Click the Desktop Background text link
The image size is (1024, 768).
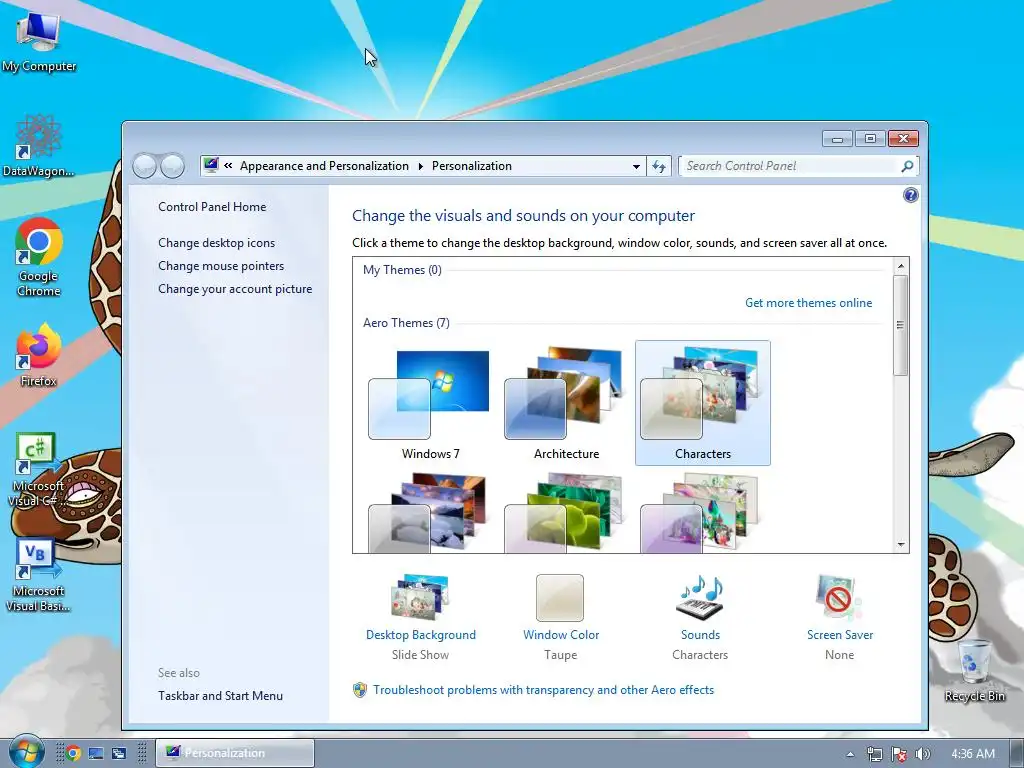421,635
